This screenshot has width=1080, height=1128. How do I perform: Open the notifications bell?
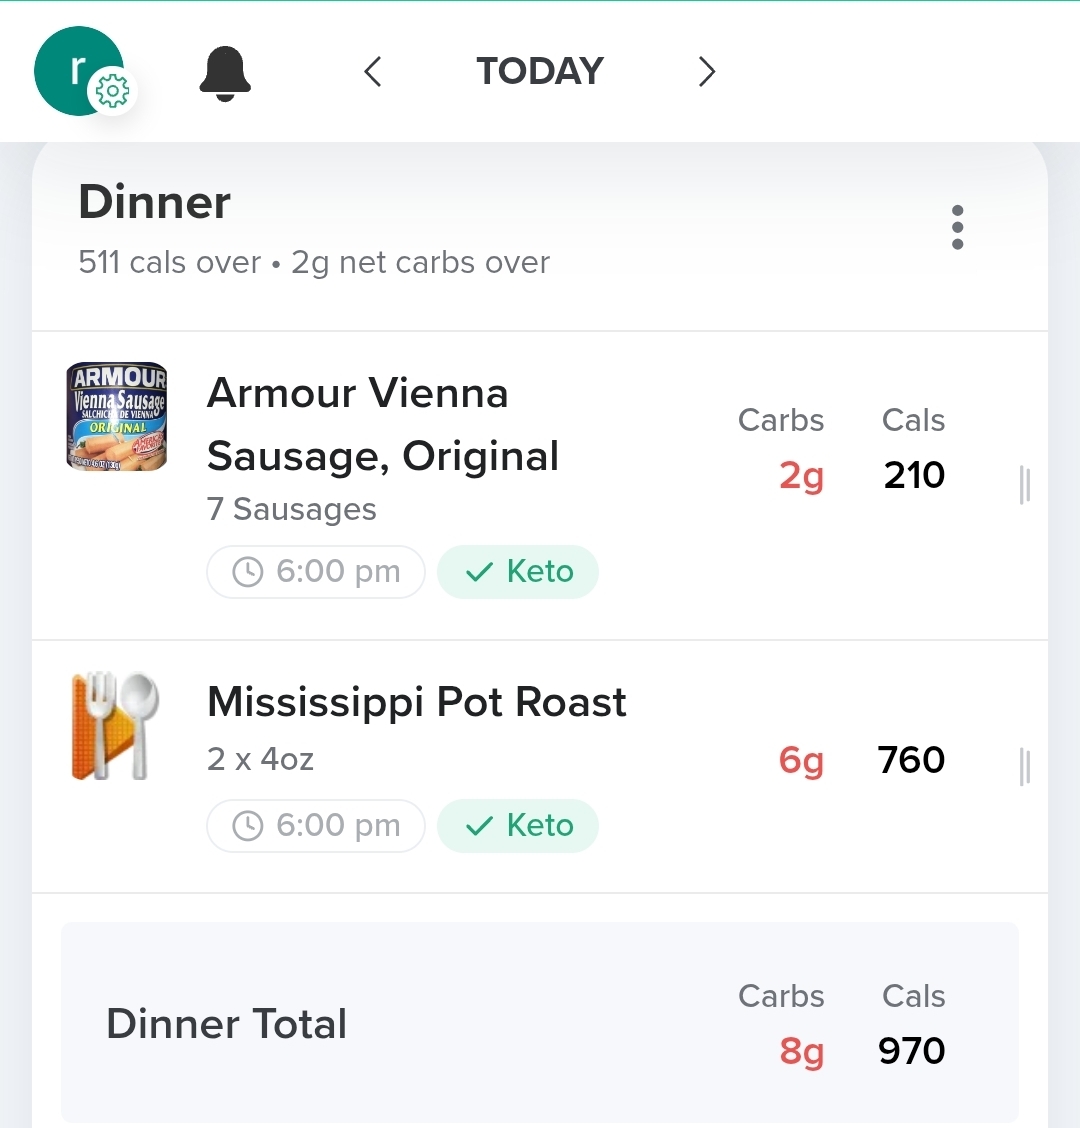pyautogui.click(x=225, y=73)
